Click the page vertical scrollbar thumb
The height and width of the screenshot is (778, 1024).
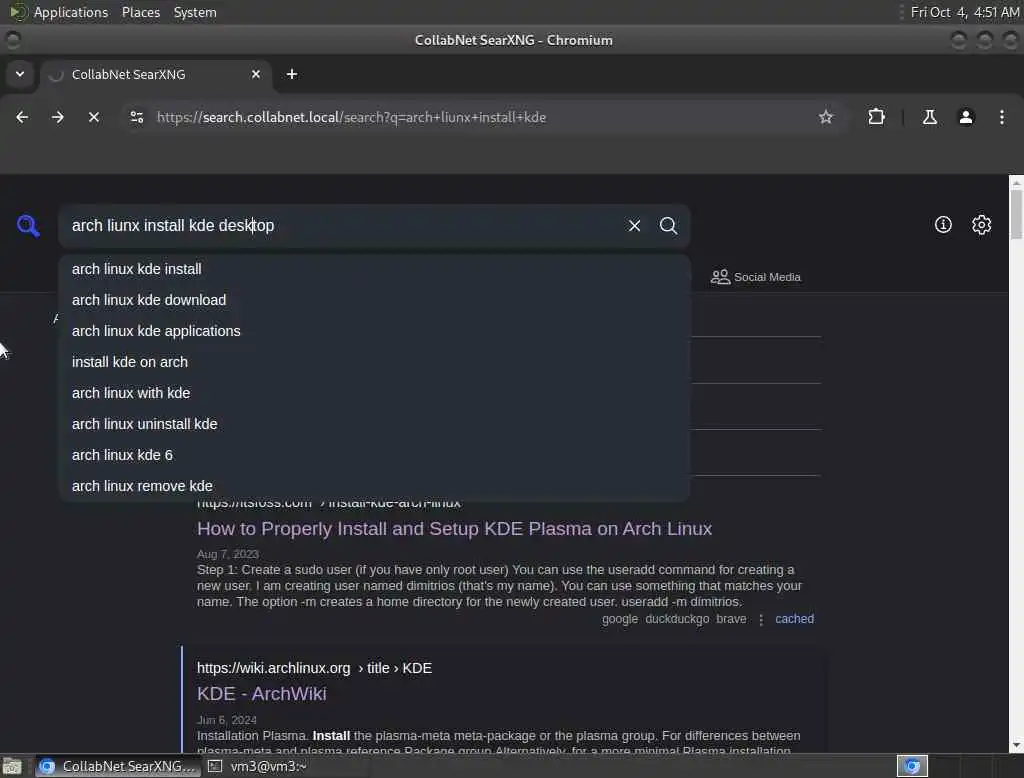[x=1016, y=214]
